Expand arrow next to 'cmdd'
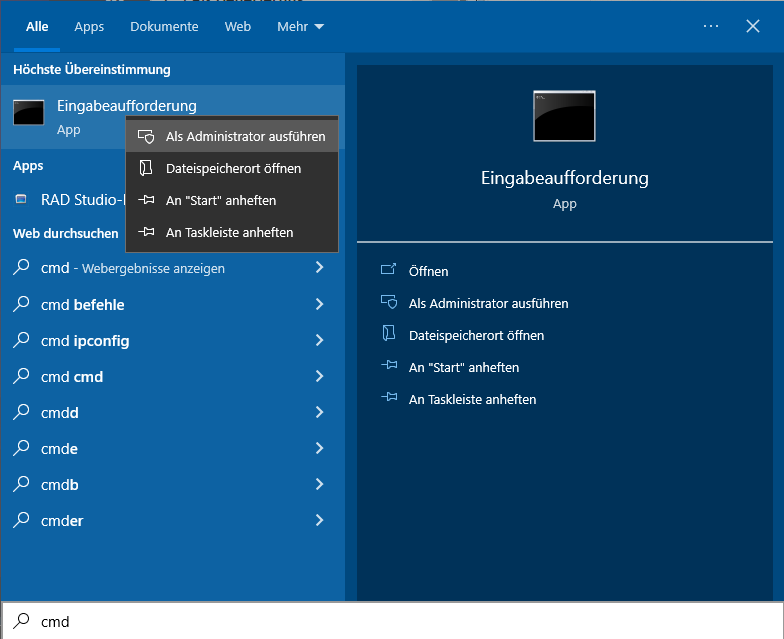Image resolution: width=784 pixels, height=639 pixels. (x=320, y=412)
